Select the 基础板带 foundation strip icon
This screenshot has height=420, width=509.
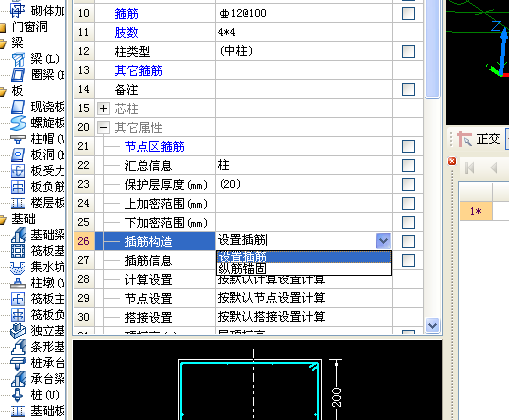click(x=18, y=411)
